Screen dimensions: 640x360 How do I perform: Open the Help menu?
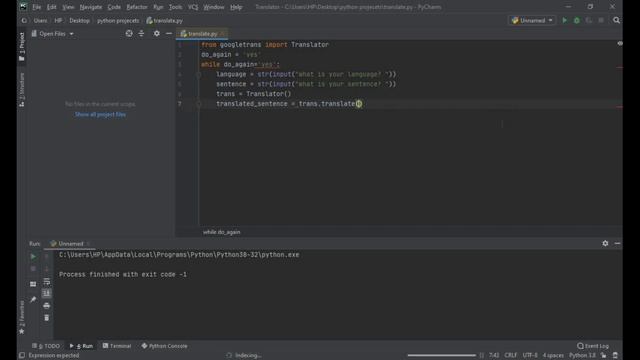[236, 7]
